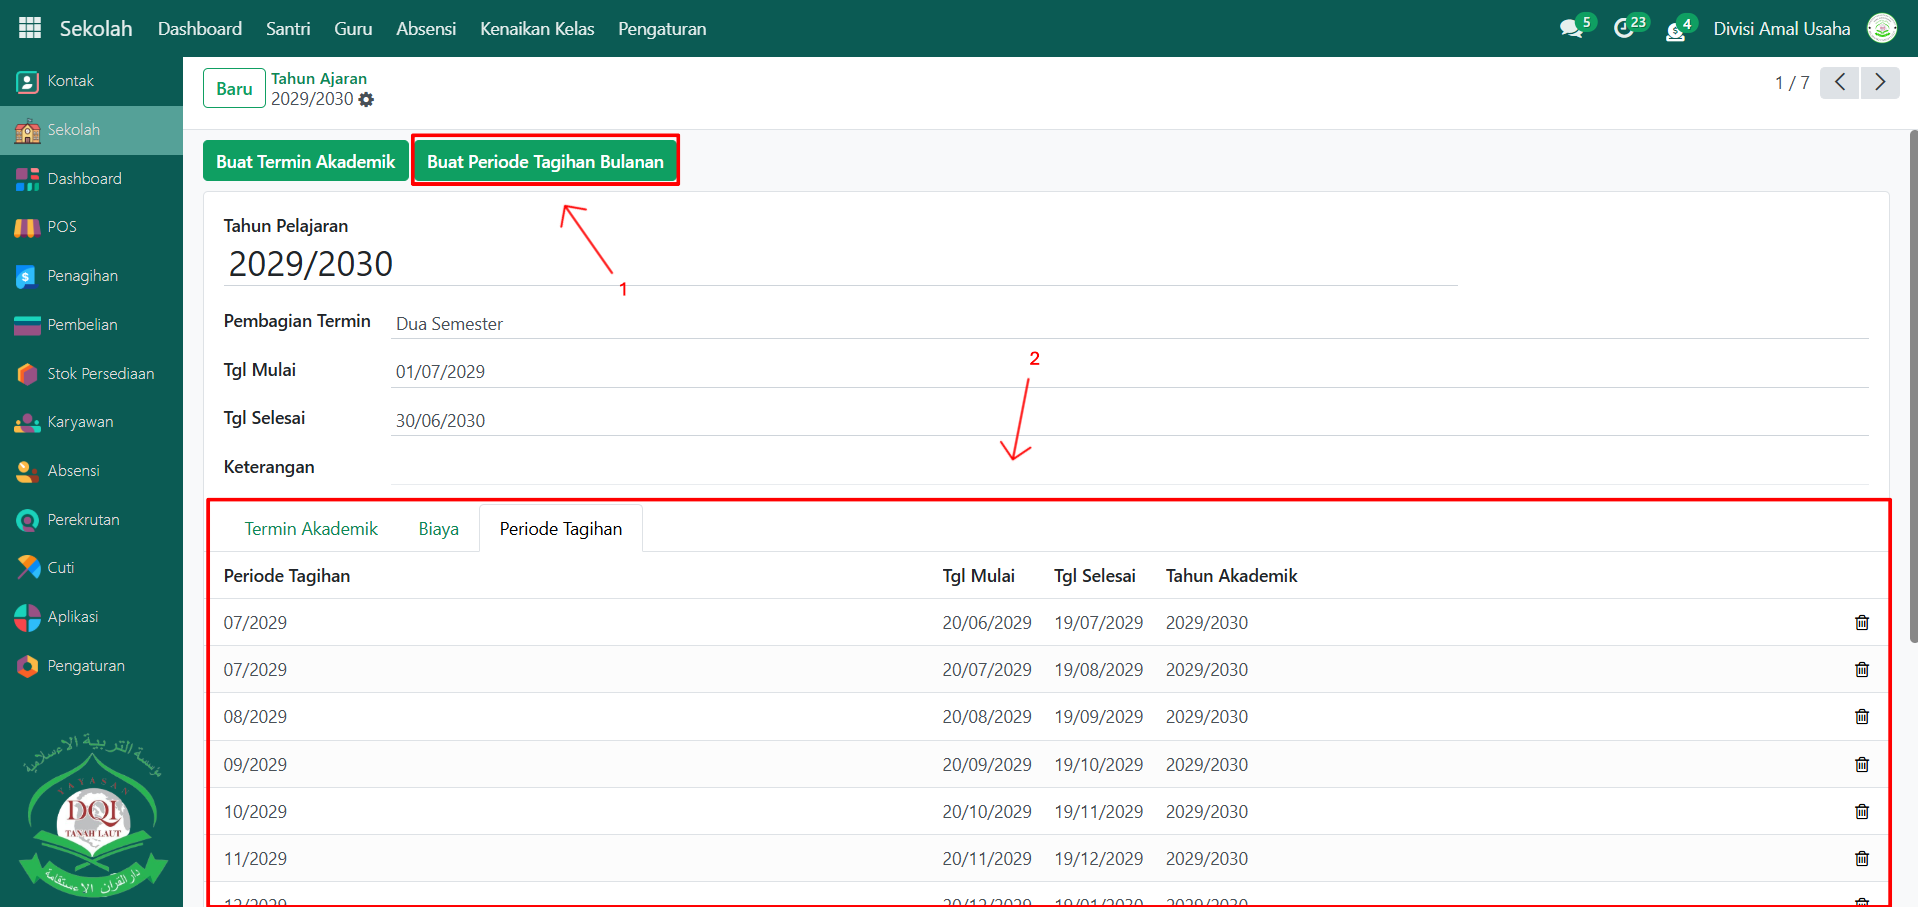Go to the previous record arrow
The image size is (1918, 907).
(x=1839, y=82)
